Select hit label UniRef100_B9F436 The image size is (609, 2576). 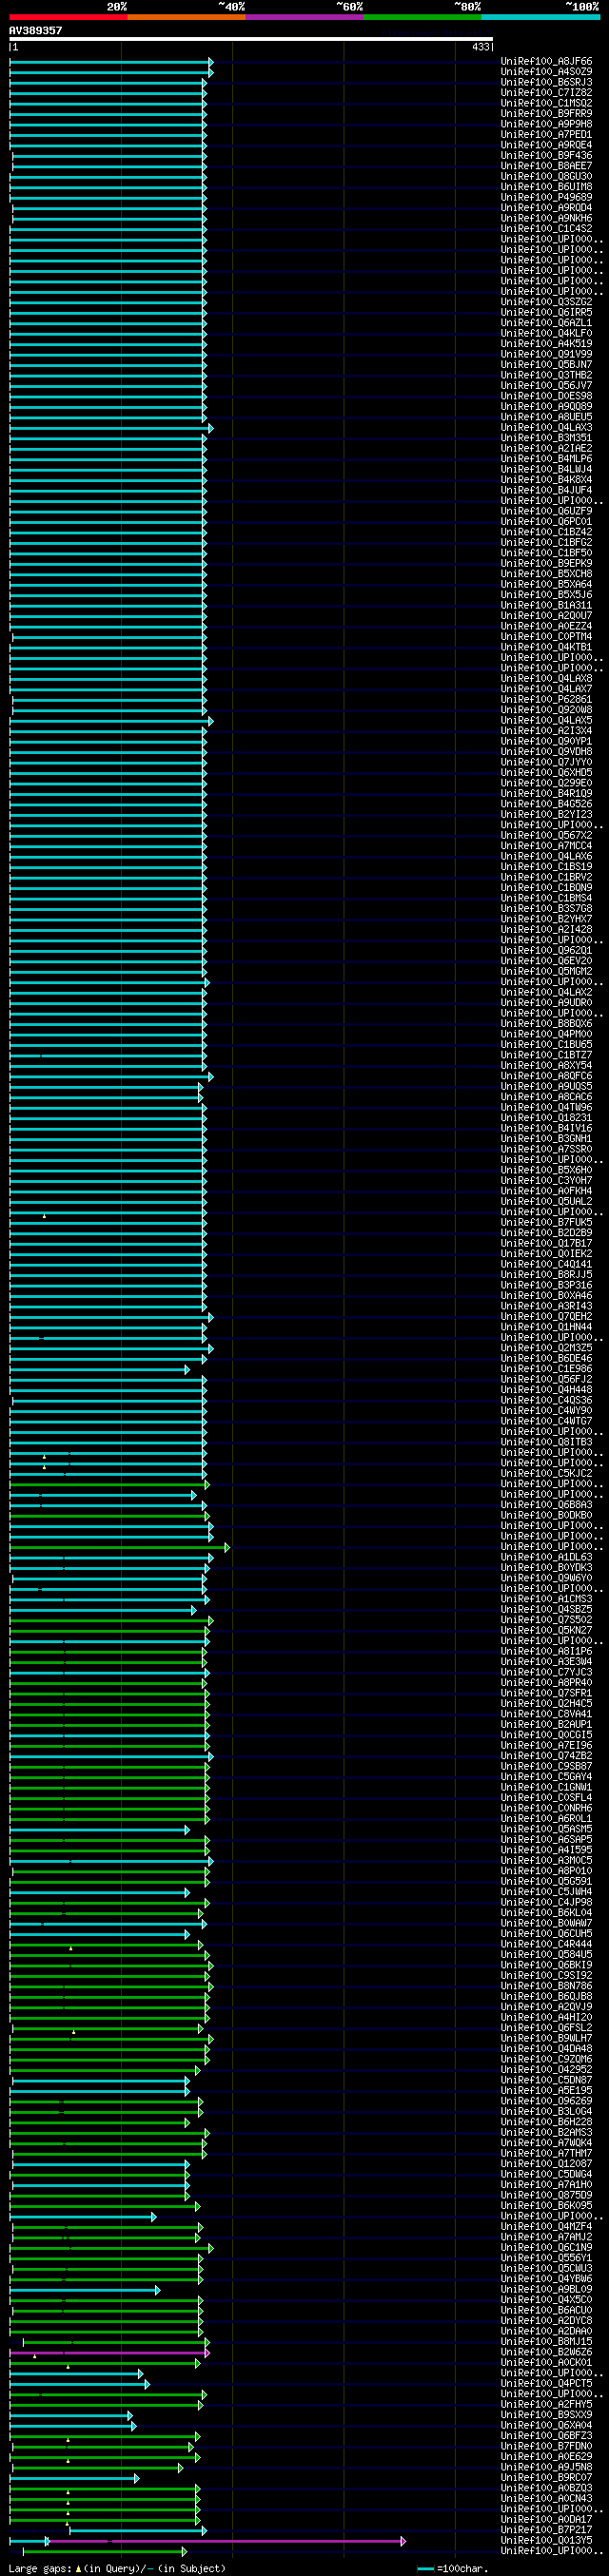[546, 156]
